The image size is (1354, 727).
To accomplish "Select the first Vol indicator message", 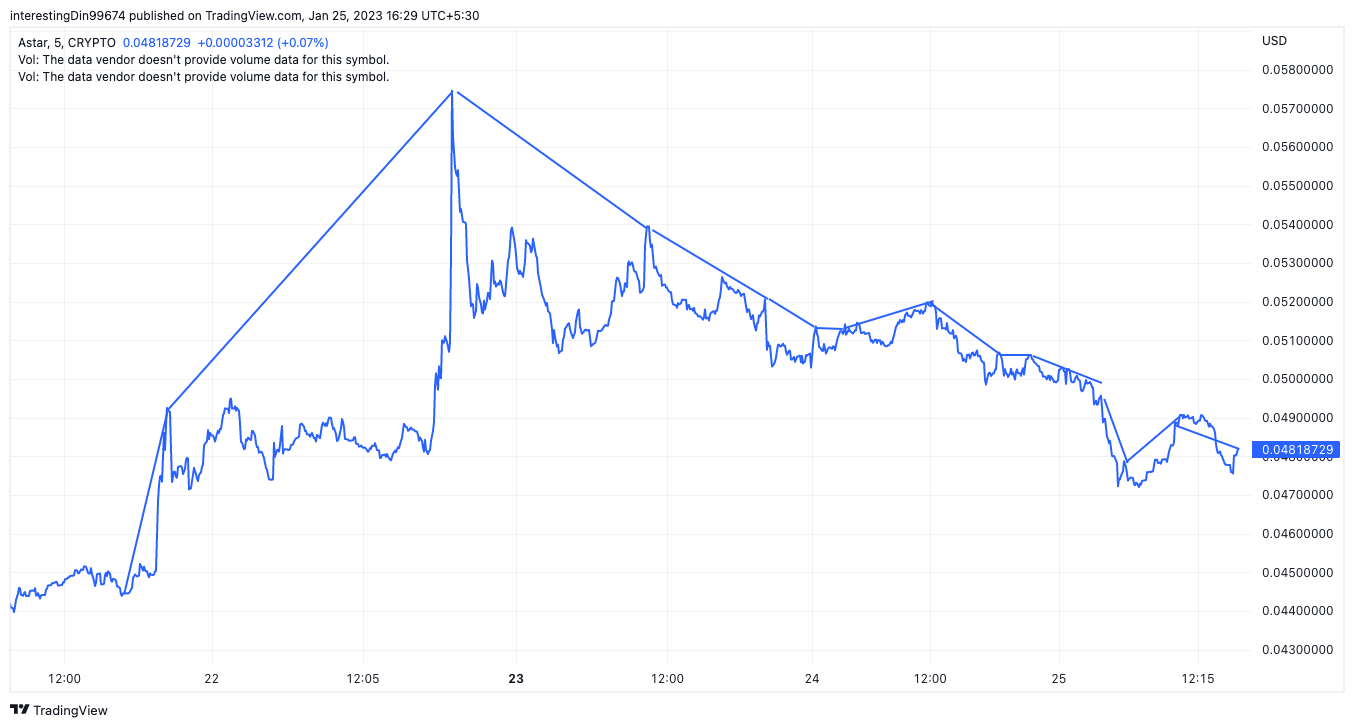I will [204, 60].
